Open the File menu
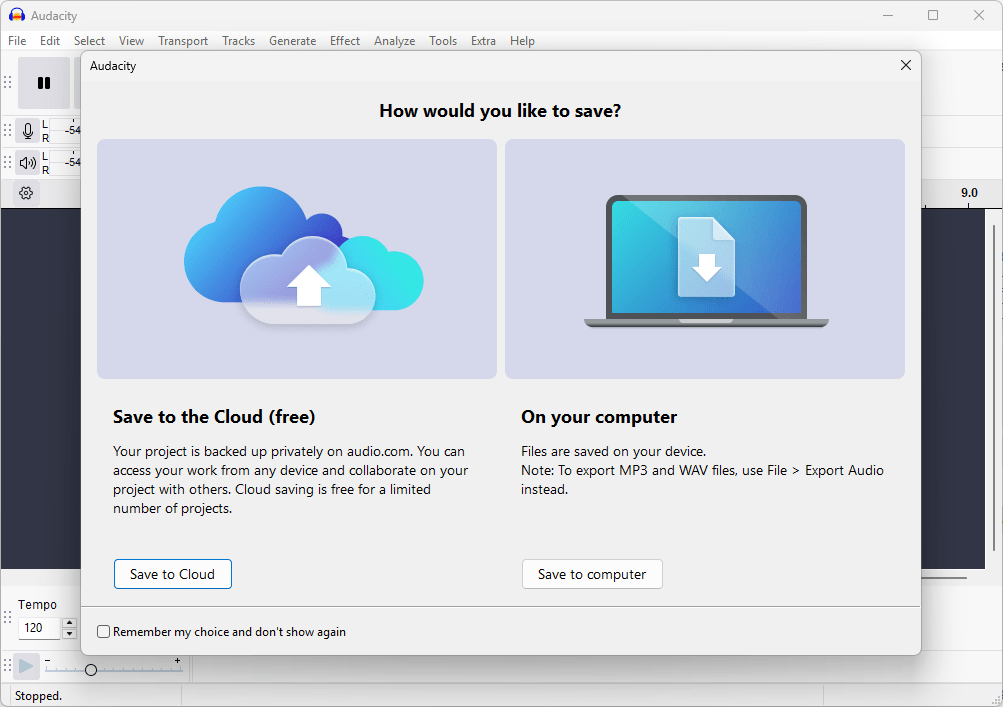The width and height of the screenshot is (1003, 707). point(17,41)
